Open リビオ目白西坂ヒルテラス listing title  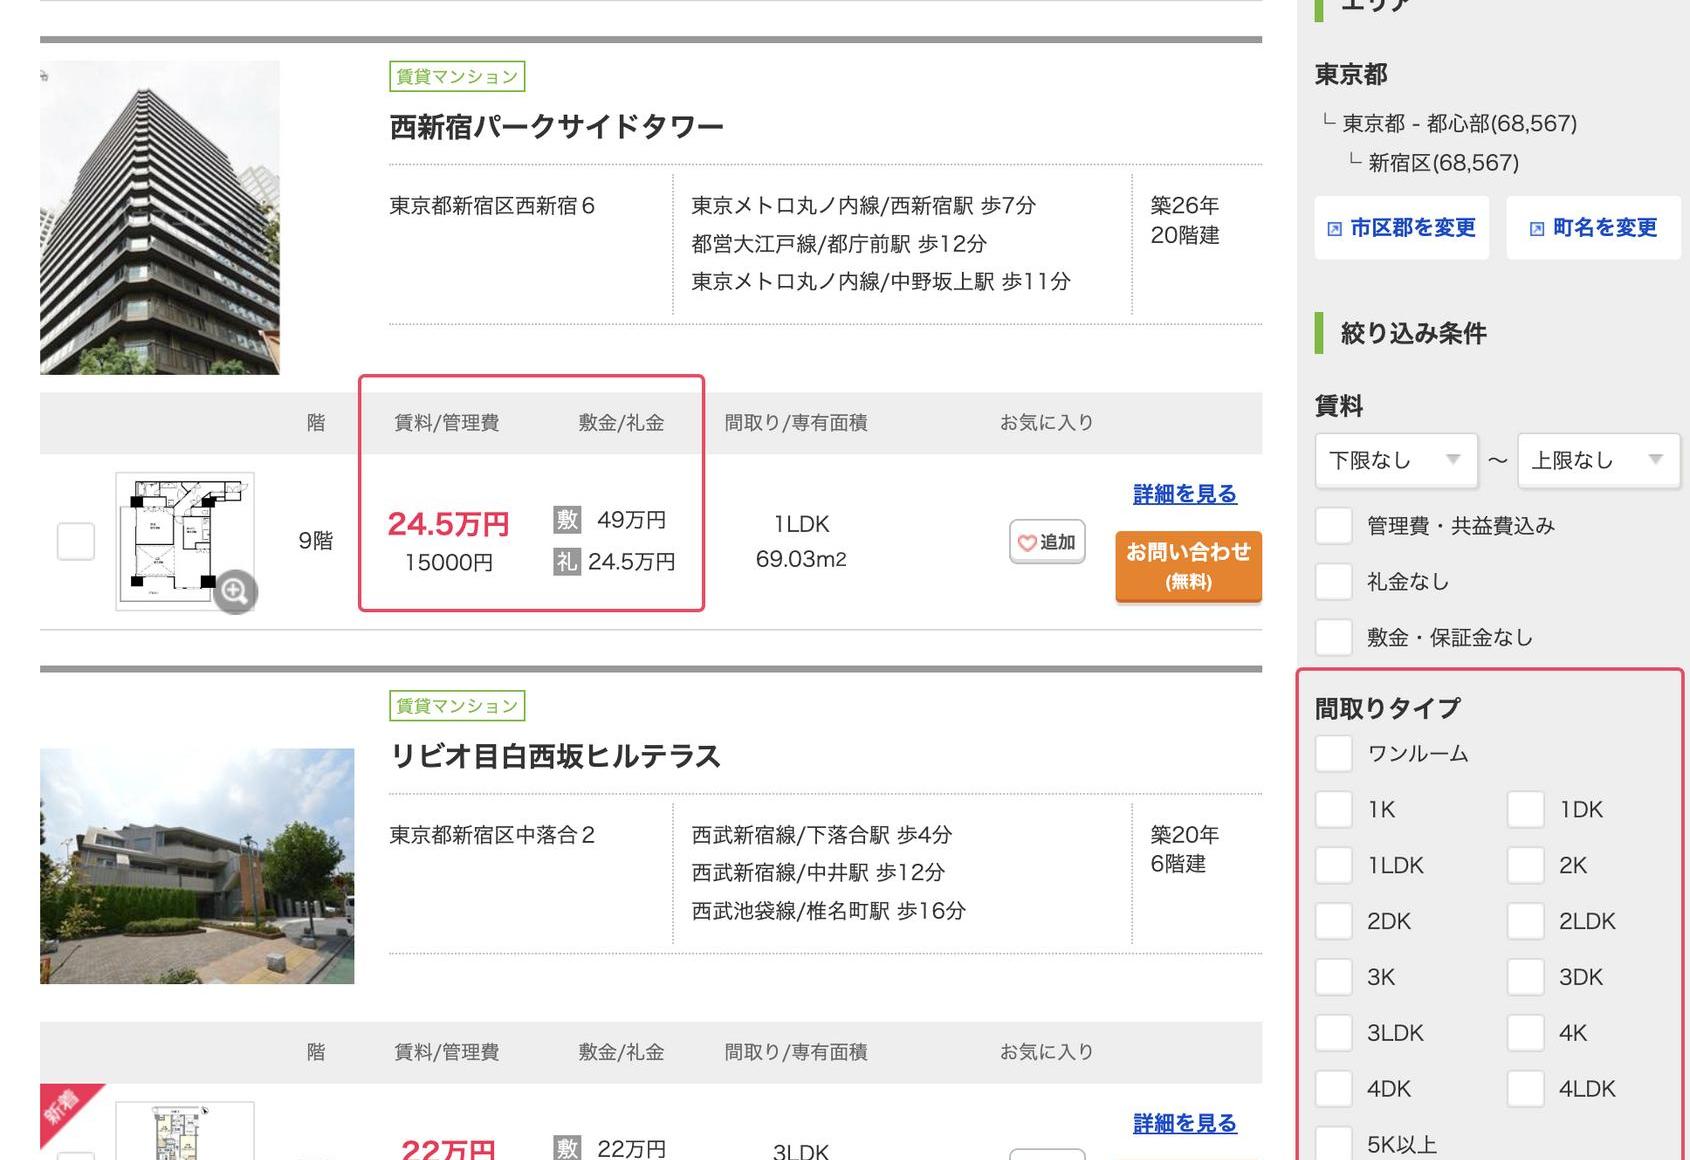click(x=555, y=756)
